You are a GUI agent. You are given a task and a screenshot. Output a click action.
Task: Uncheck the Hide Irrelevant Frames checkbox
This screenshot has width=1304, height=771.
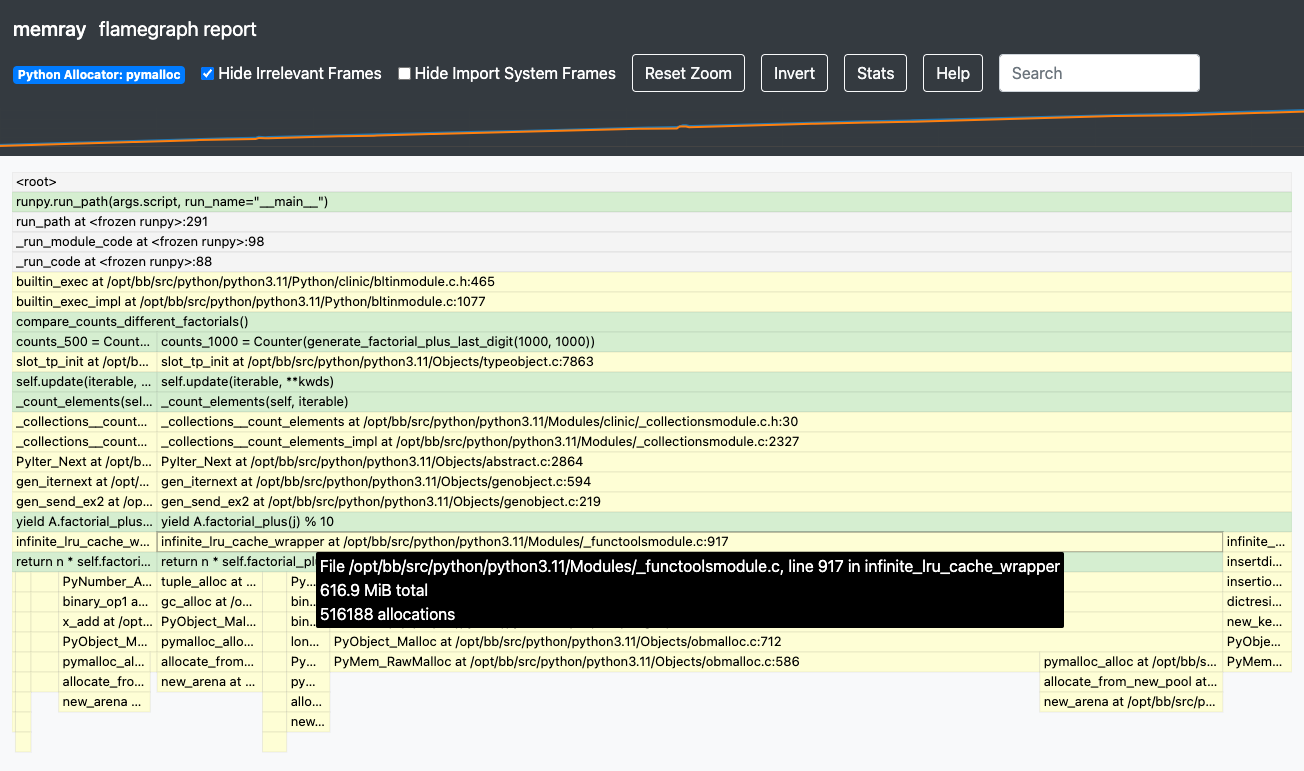(x=208, y=74)
